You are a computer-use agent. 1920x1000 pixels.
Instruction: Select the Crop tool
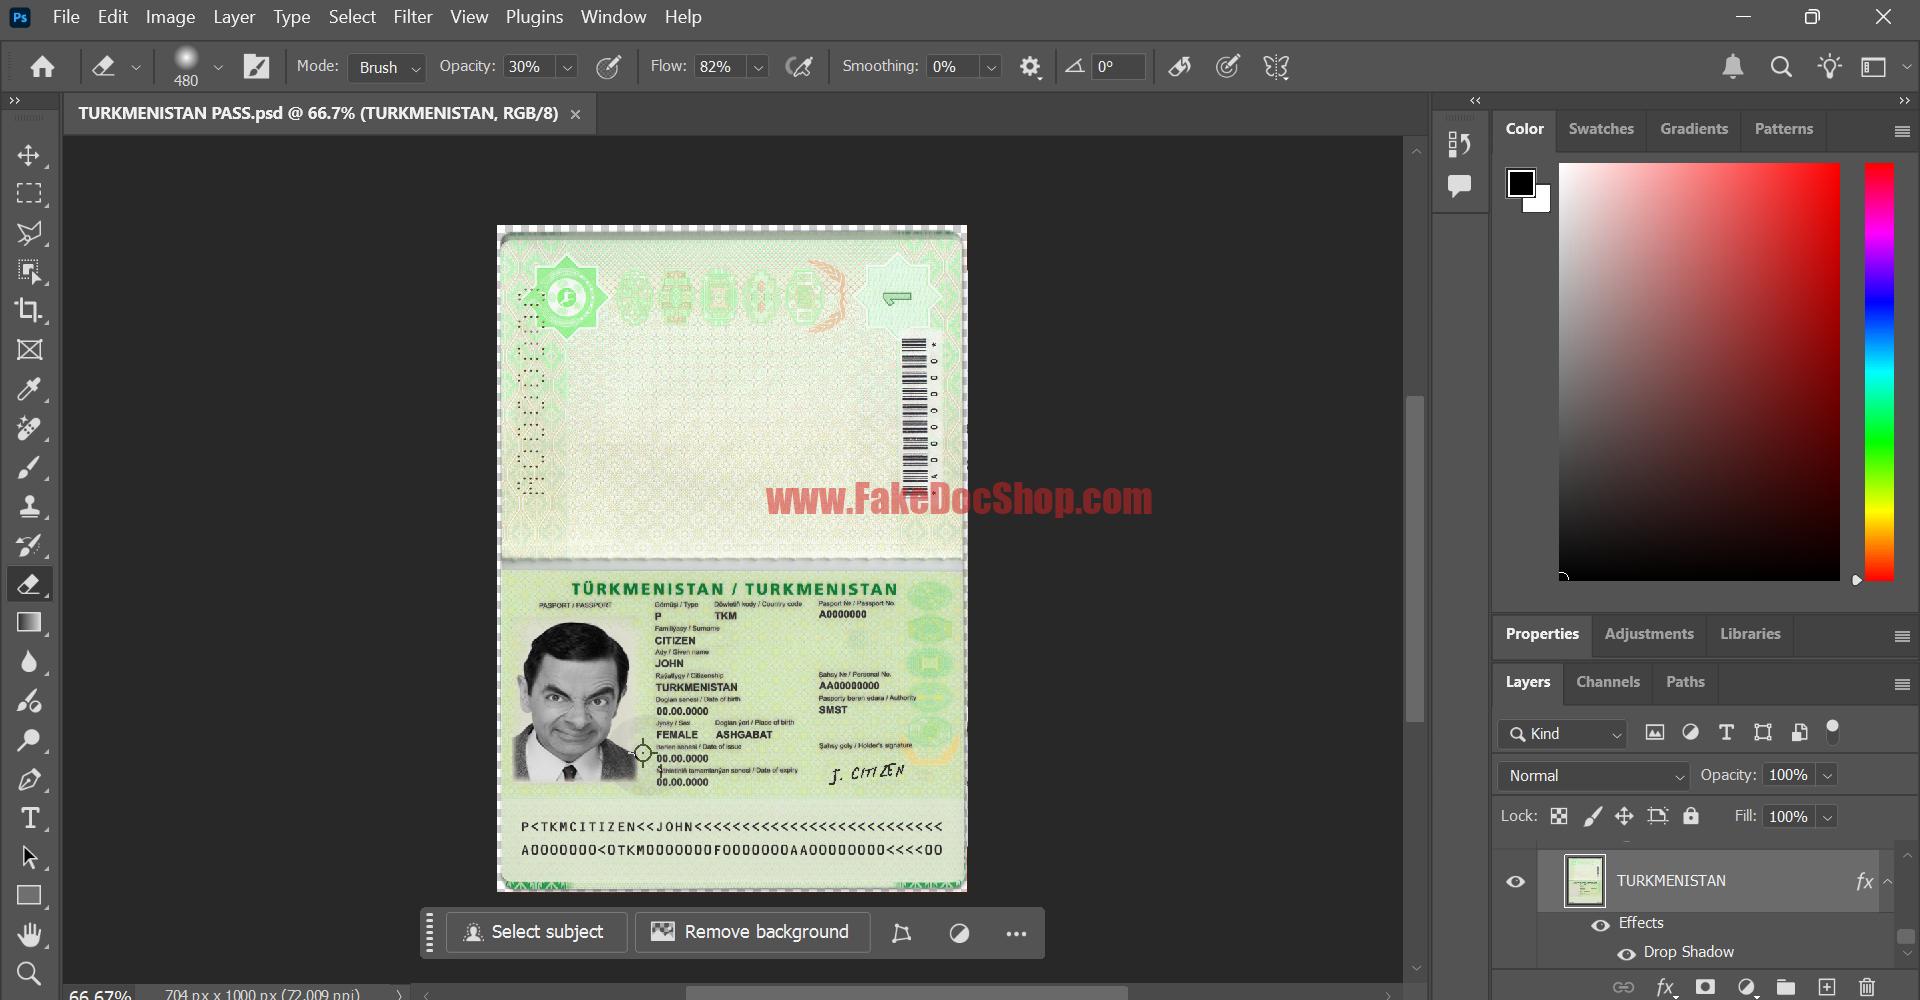pos(29,311)
